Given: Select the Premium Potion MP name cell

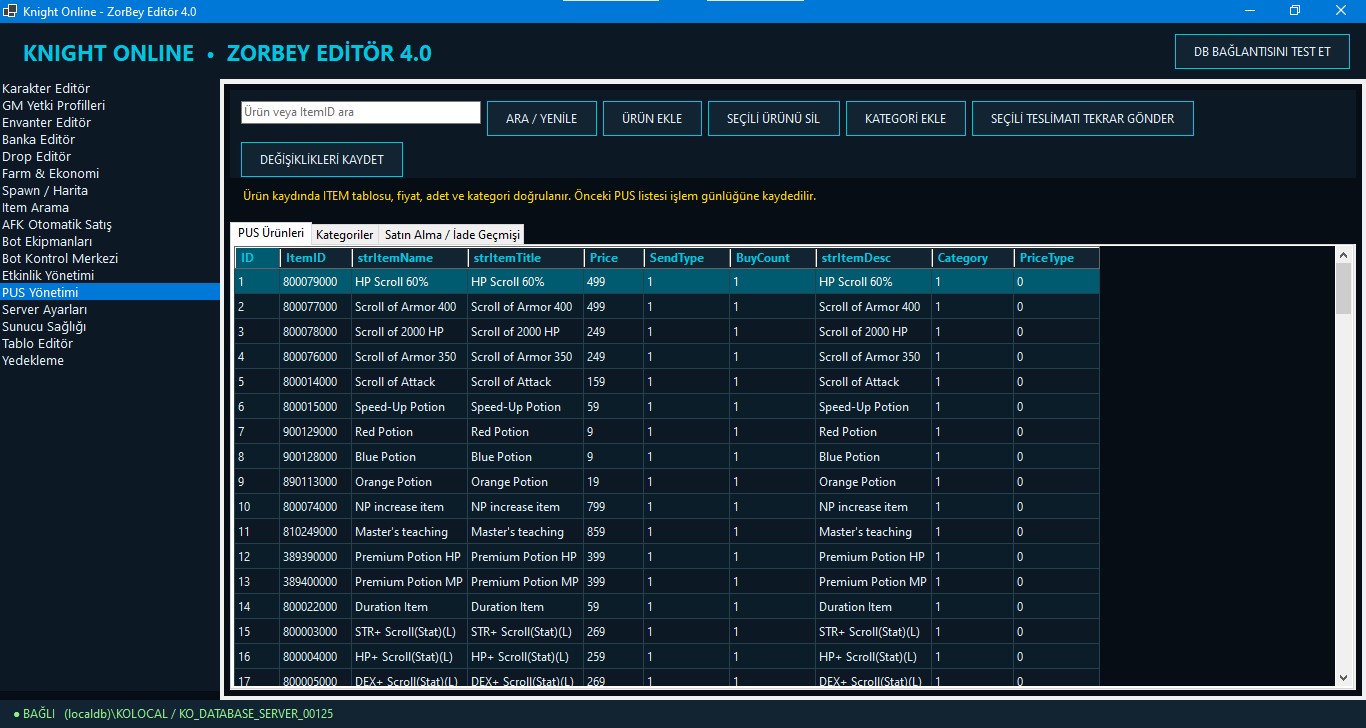Looking at the screenshot, I should 410,582.
